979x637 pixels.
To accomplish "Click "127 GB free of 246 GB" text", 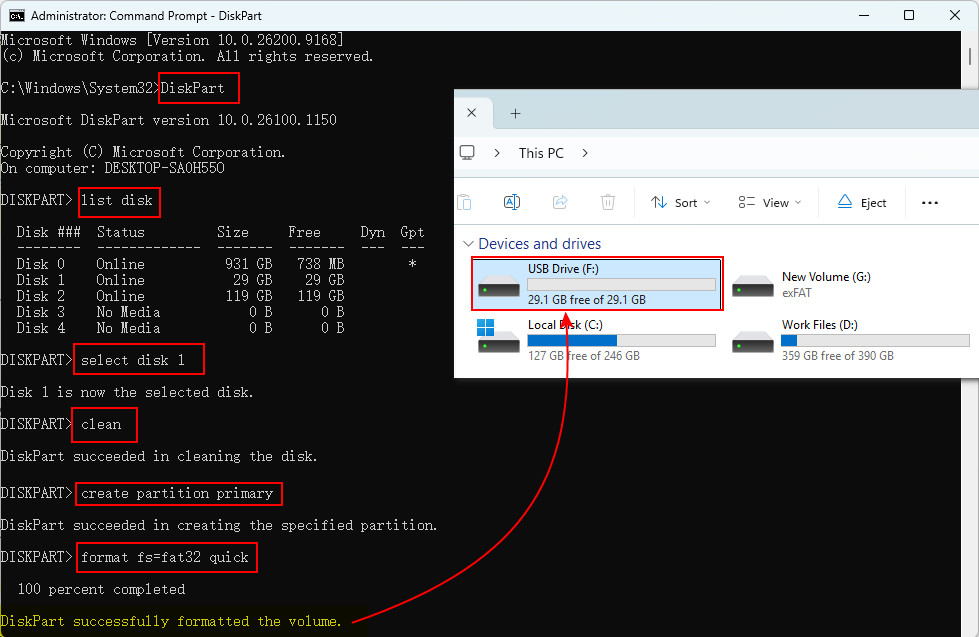I will [x=584, y=356].
